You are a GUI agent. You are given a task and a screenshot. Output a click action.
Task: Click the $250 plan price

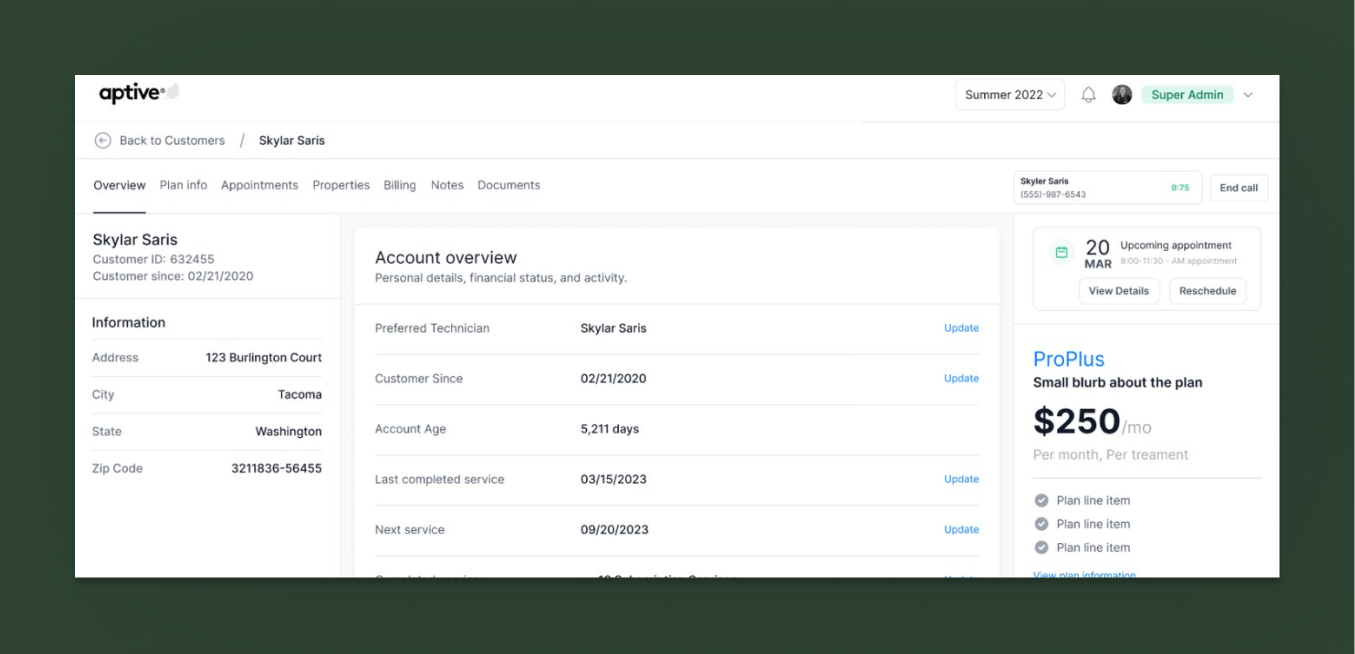(x=1076, y=422)
